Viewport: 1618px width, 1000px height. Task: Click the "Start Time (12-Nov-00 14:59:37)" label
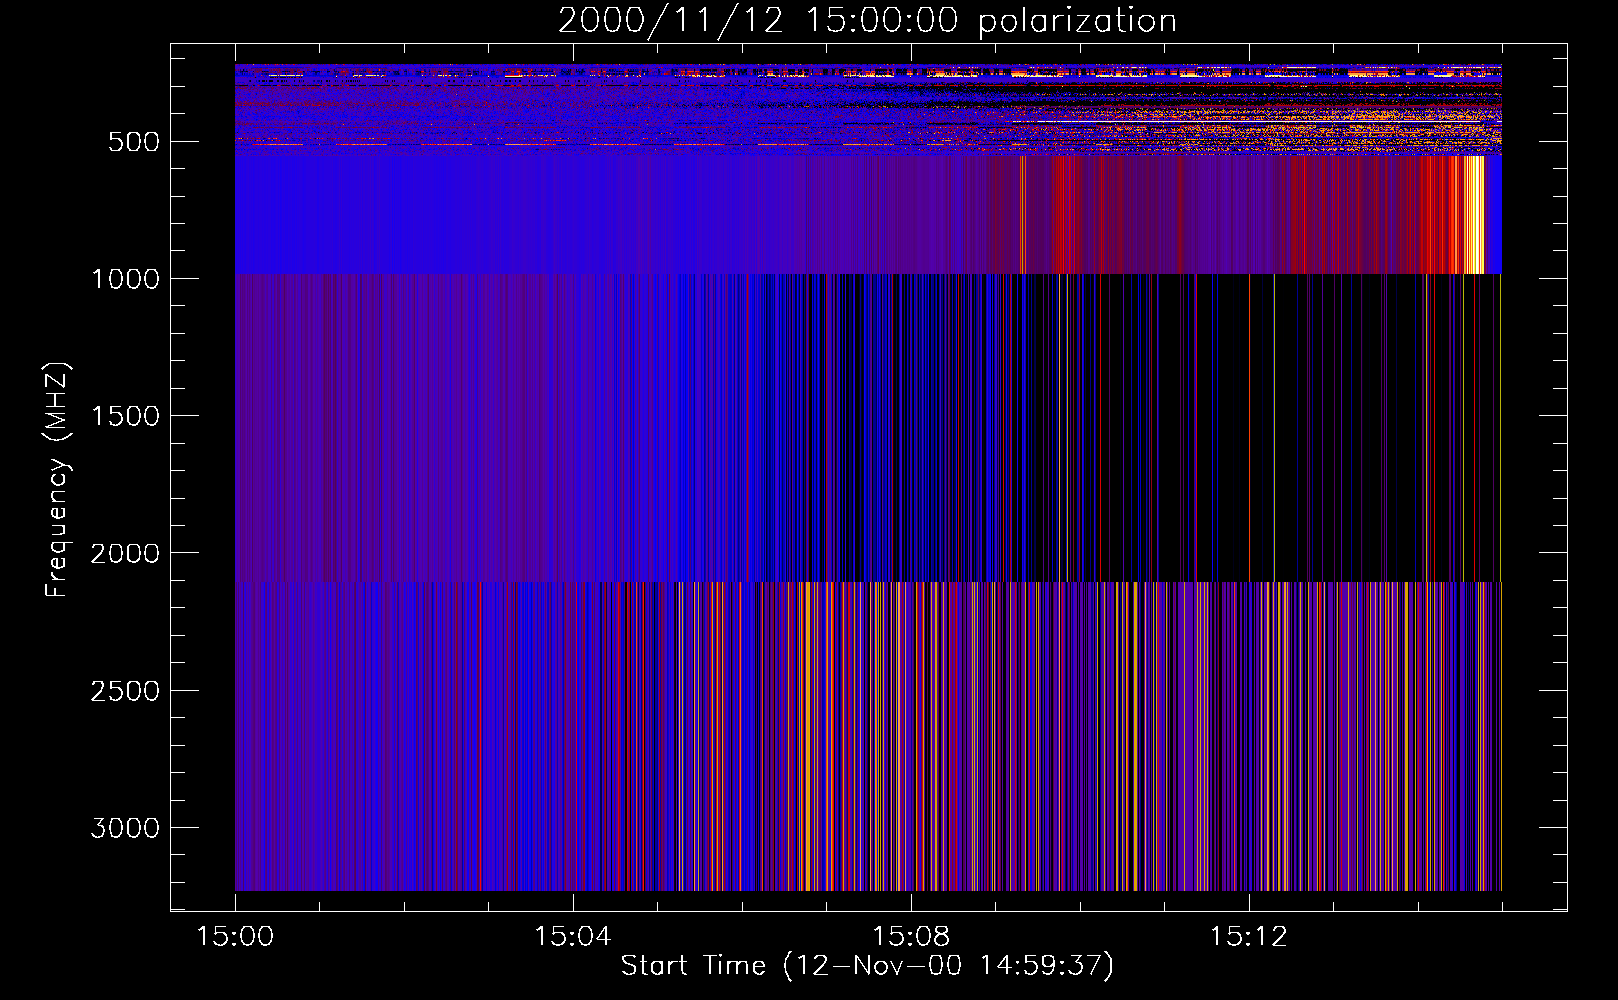coord(867,965)
